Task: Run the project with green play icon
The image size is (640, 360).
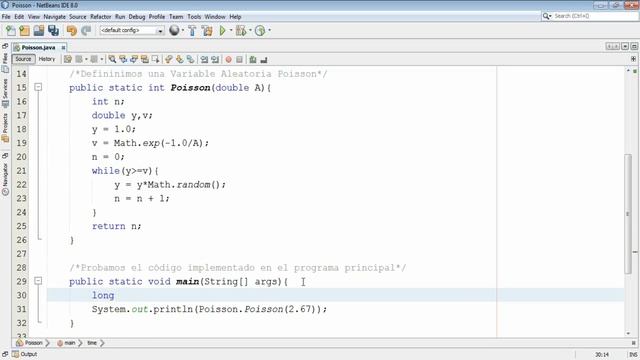Action: coord(222,31)
